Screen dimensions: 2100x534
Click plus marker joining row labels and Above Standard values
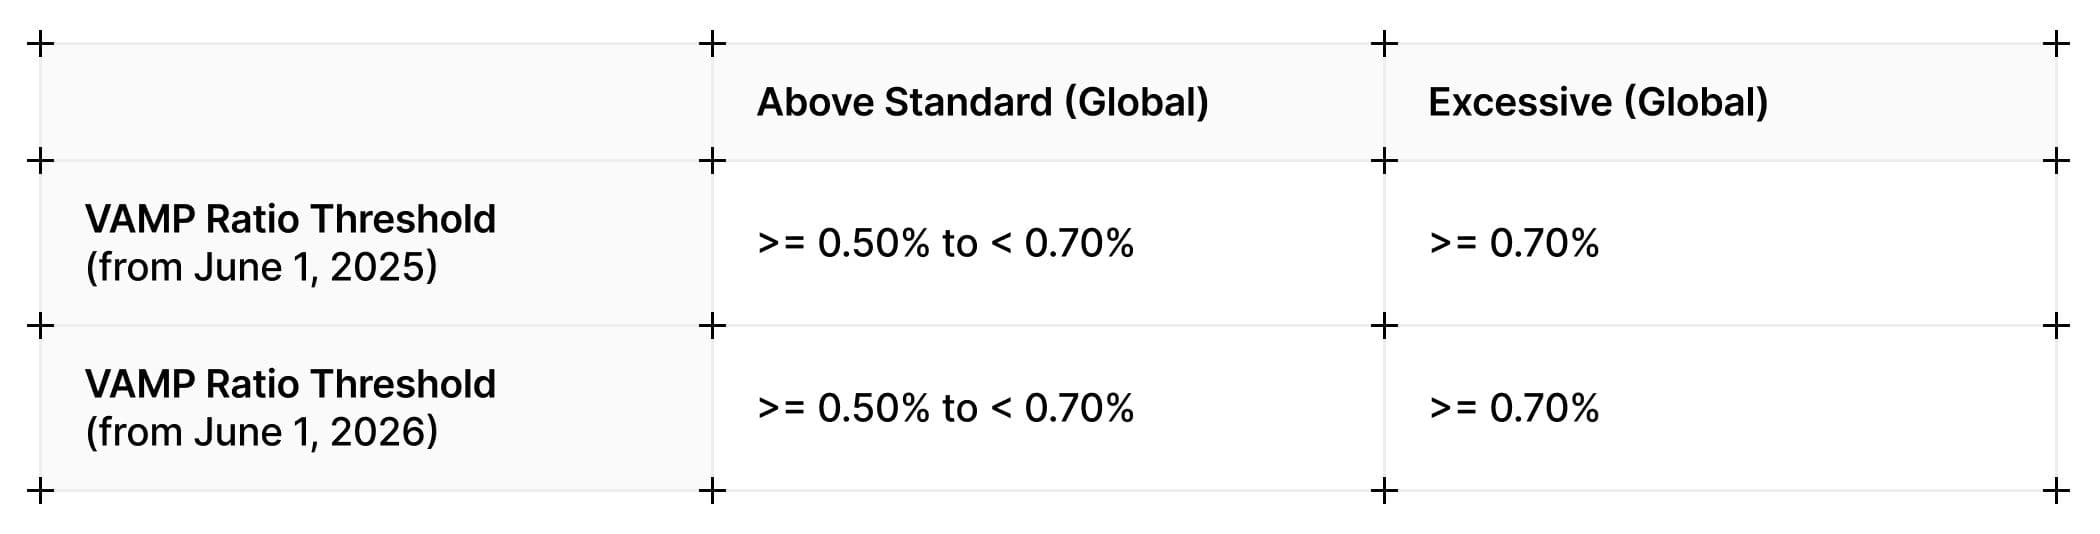(x=712, y=326)
